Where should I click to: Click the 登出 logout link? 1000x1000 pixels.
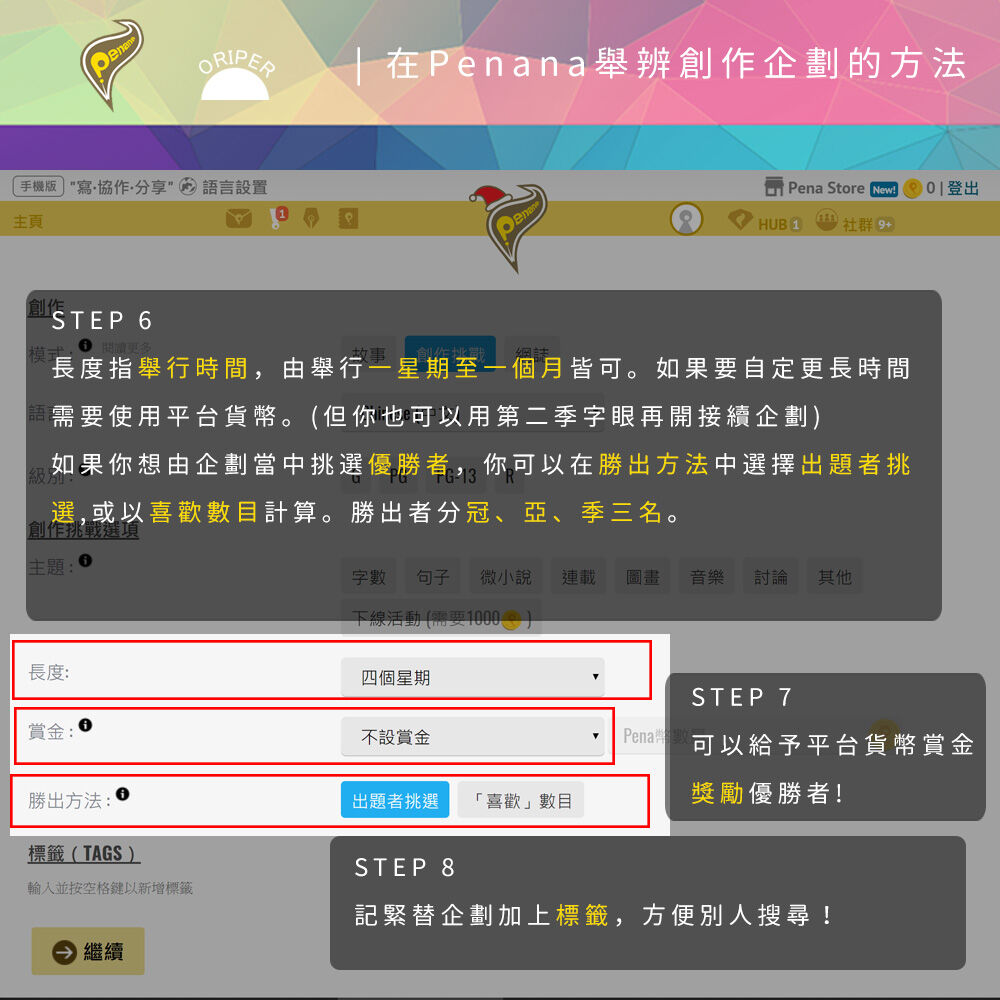pyautogui.click(x=962, y=188)
